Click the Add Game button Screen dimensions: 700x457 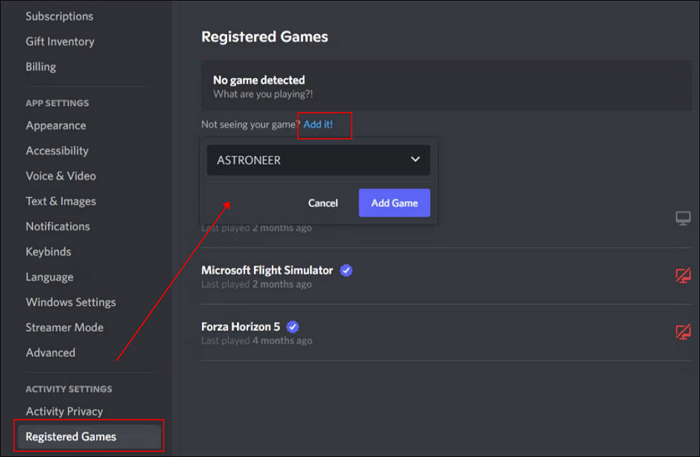(394, 203)
